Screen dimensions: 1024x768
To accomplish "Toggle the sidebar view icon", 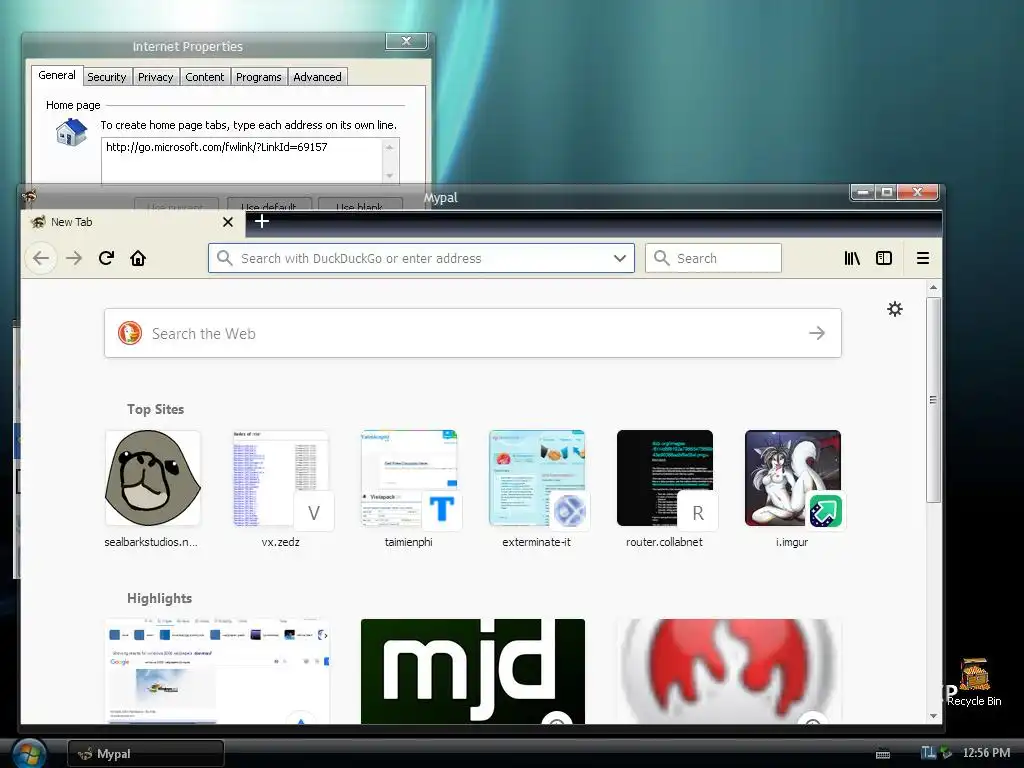I will click(884, 258).
